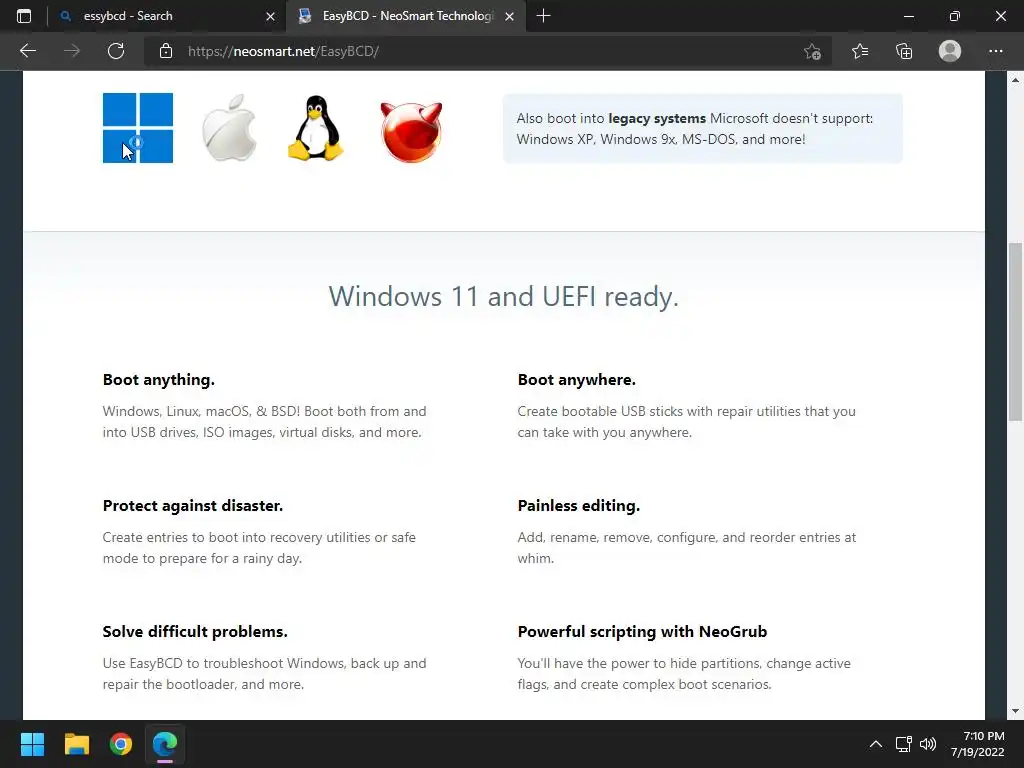Click the 'Protect against disaster.' heading
1024x768 pixels.
pos(193,505)
